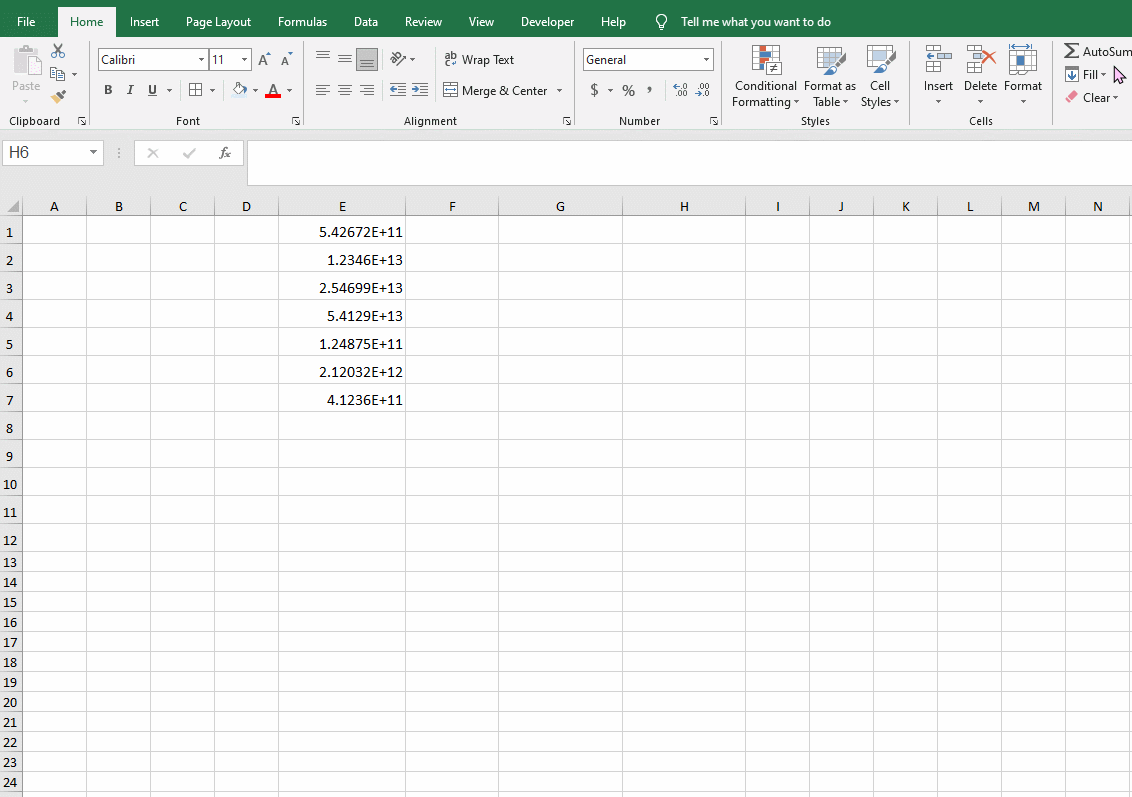This screenshot has height=797, width=1132.
Task: Switch to the Developer tab
Action: [x=548, y=22]
